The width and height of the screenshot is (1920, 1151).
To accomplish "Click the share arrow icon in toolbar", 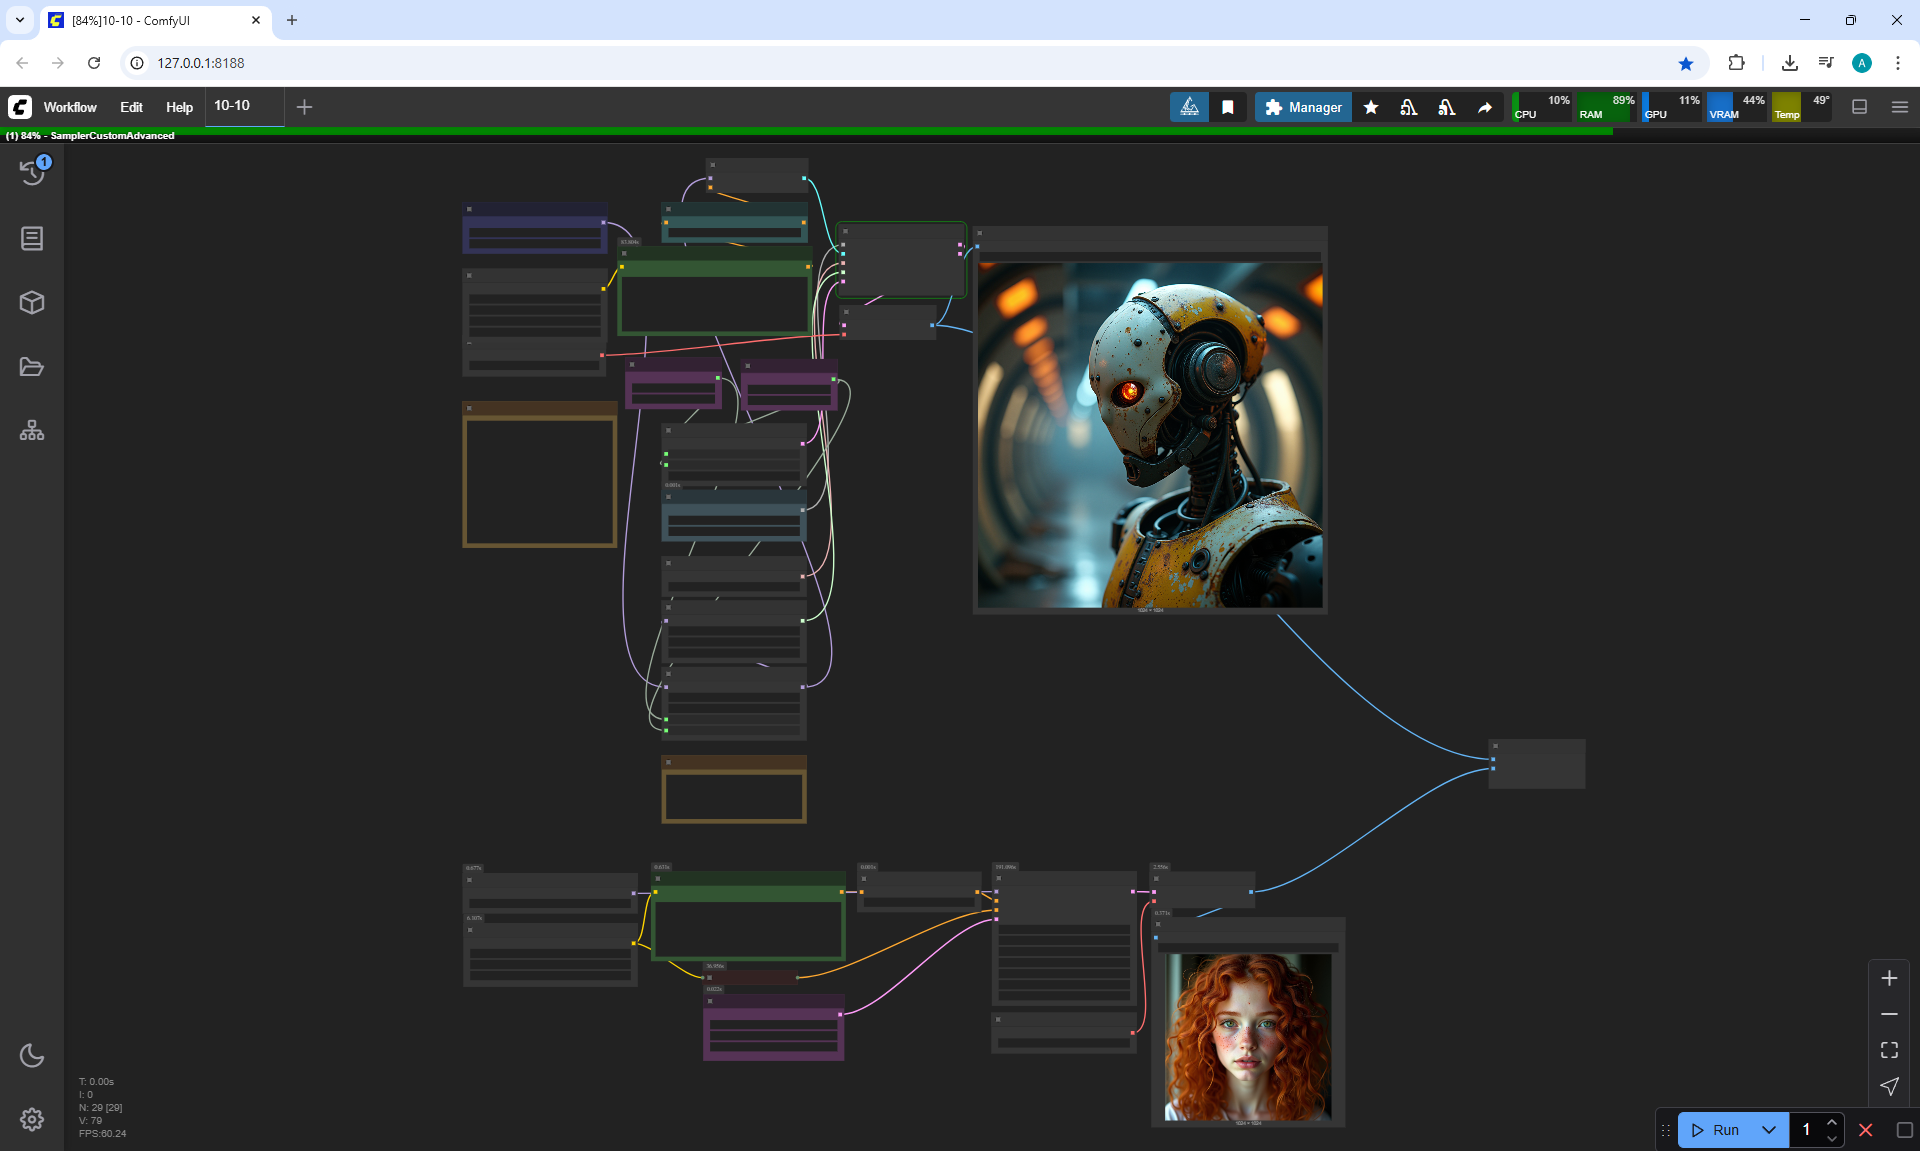I will 1485,107.
